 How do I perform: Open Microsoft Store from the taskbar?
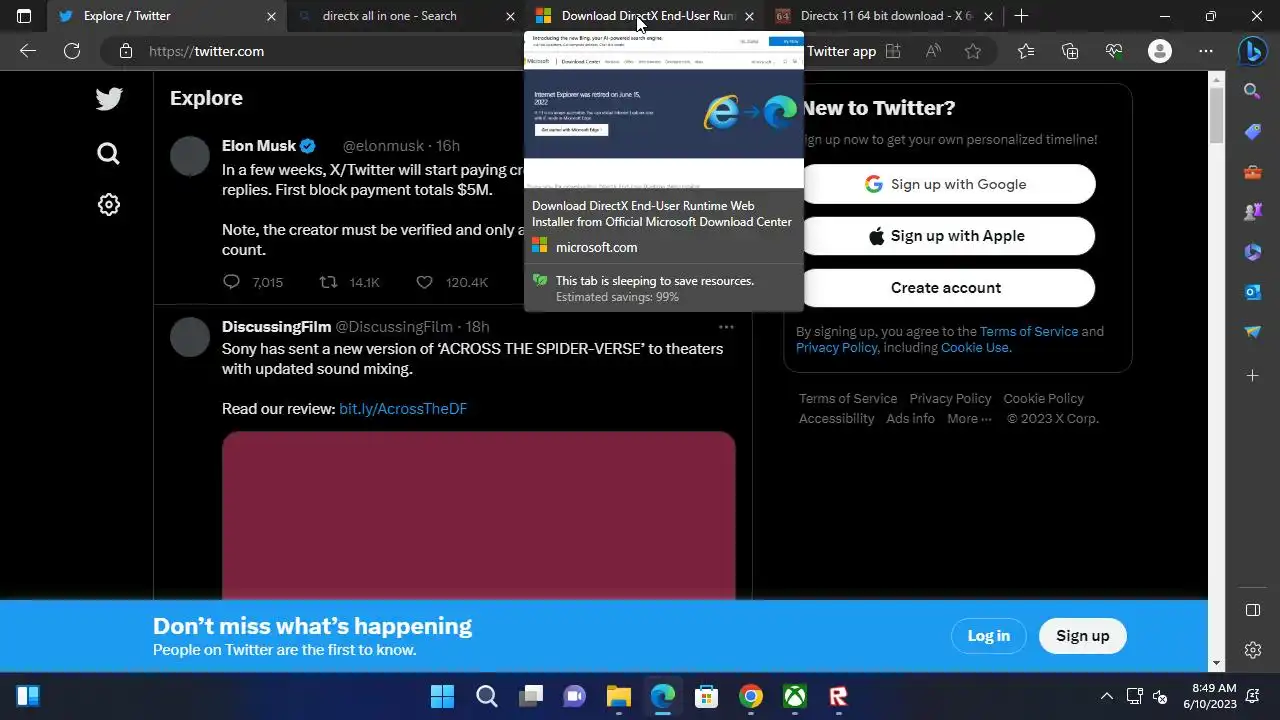707,696
